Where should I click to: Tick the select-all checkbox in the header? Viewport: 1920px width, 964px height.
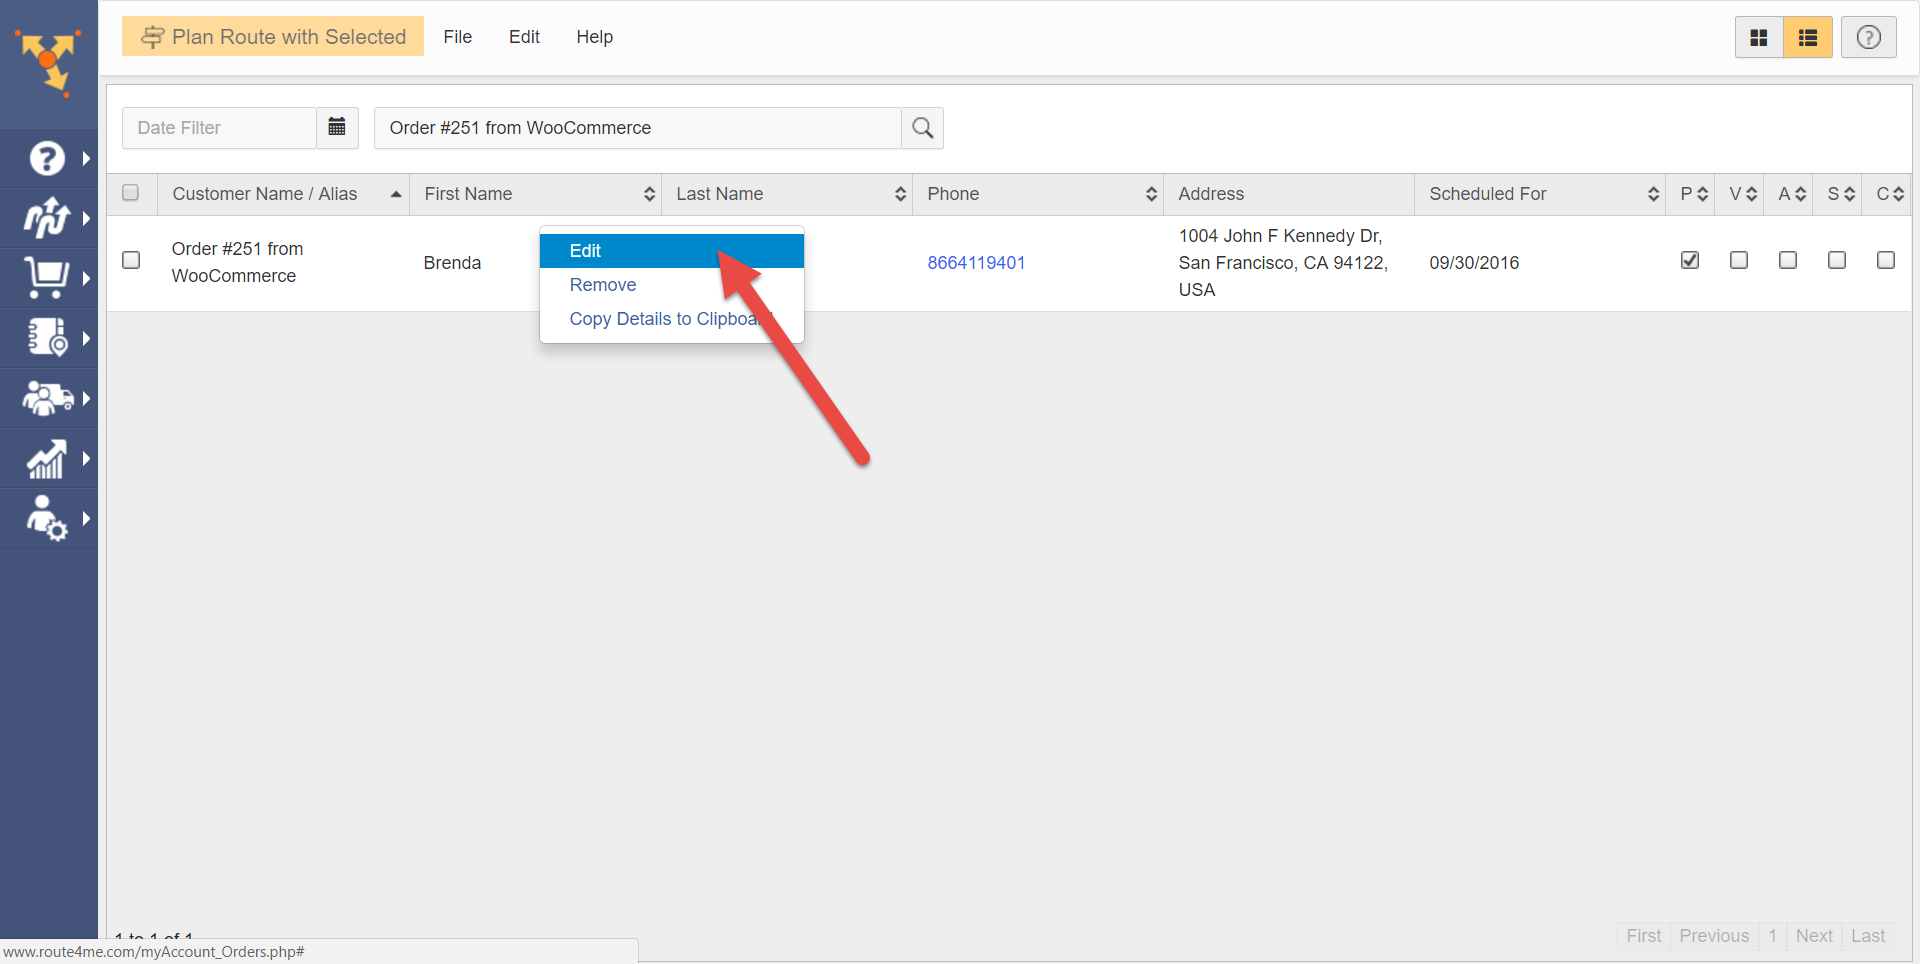pos(131,193)
